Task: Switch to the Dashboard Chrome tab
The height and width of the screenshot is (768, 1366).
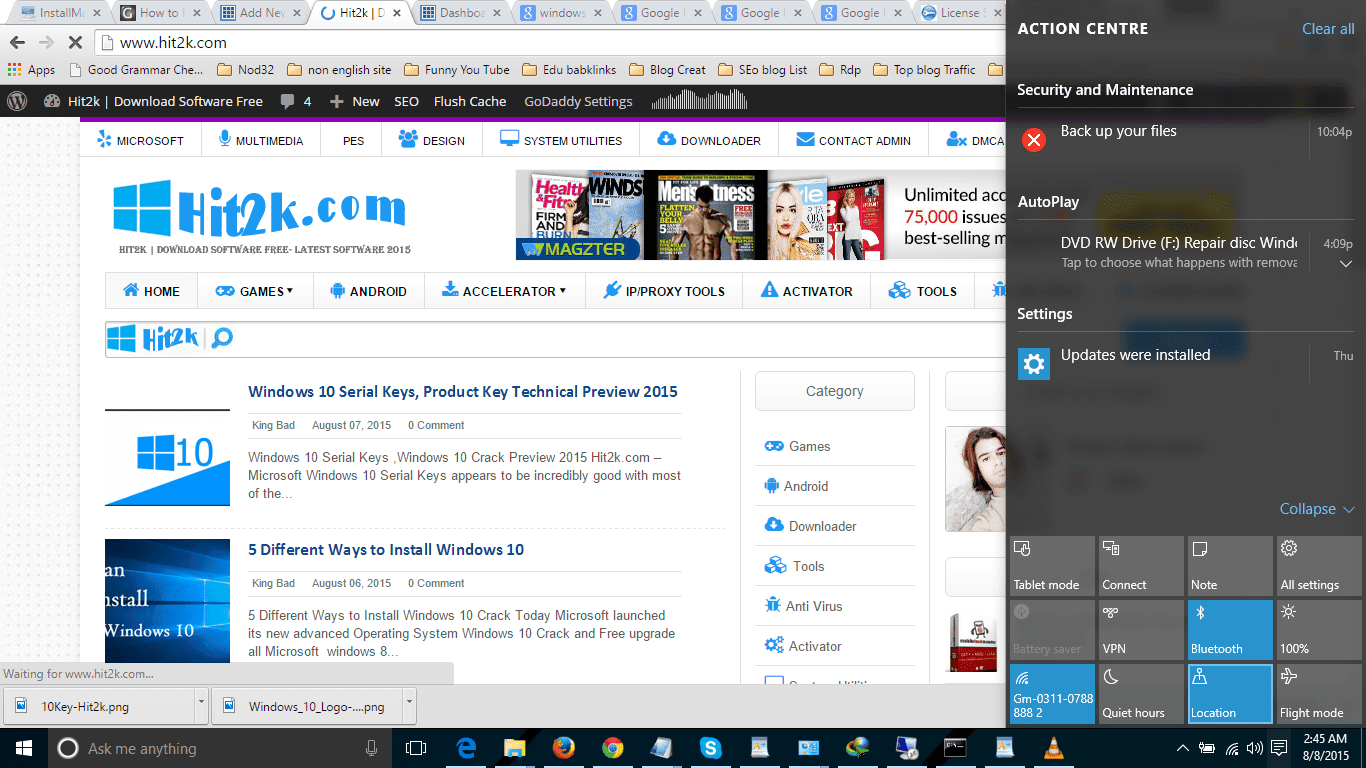Action: 459,13
